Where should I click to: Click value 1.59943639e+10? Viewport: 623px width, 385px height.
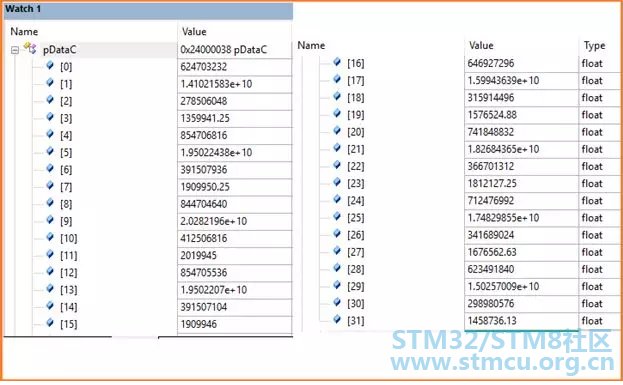click(x=503, y=80)
